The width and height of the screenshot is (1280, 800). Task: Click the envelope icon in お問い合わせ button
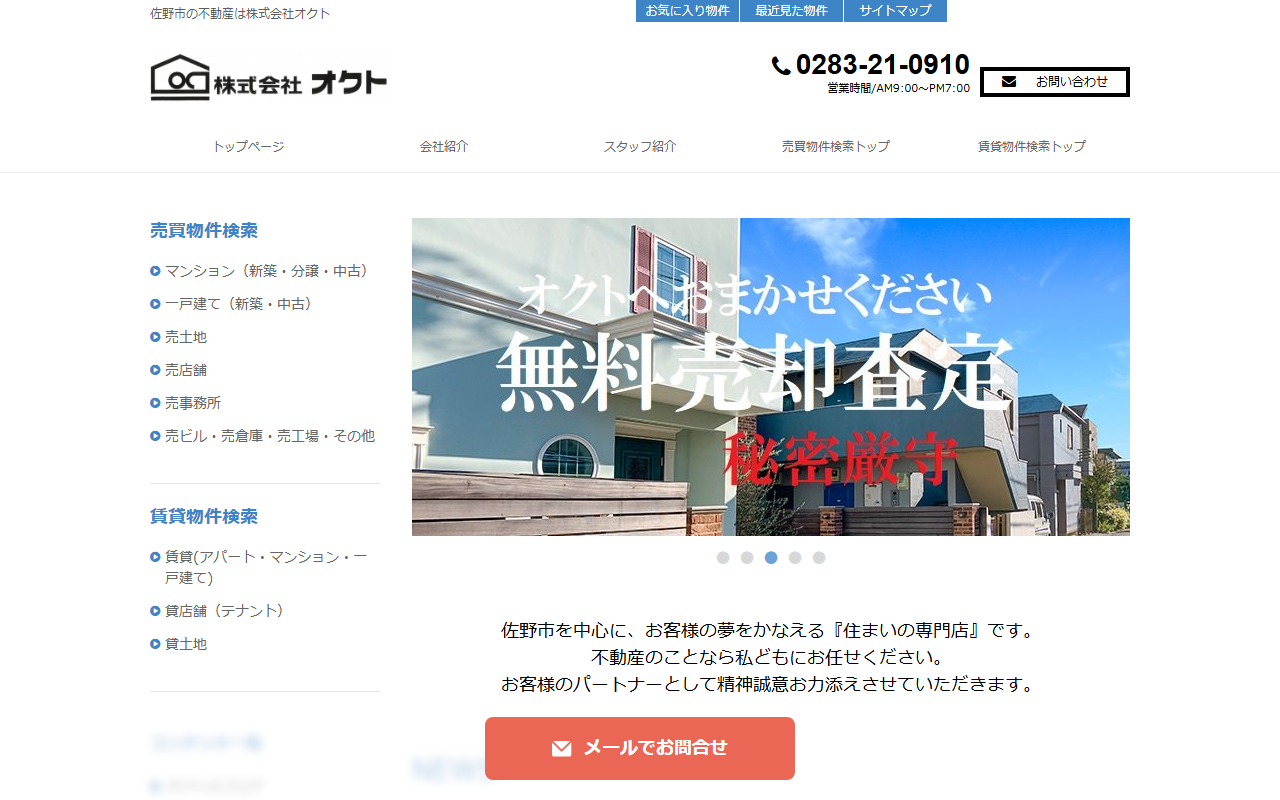[1009, 82]
